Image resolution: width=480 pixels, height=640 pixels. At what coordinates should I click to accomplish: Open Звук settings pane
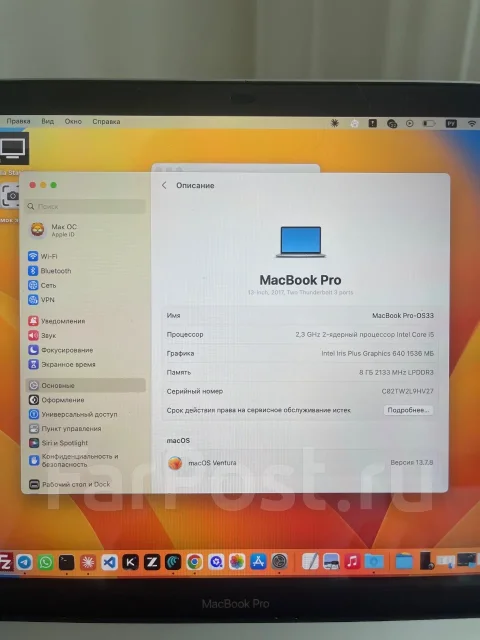pyautogui.click(x=42, y=335)
